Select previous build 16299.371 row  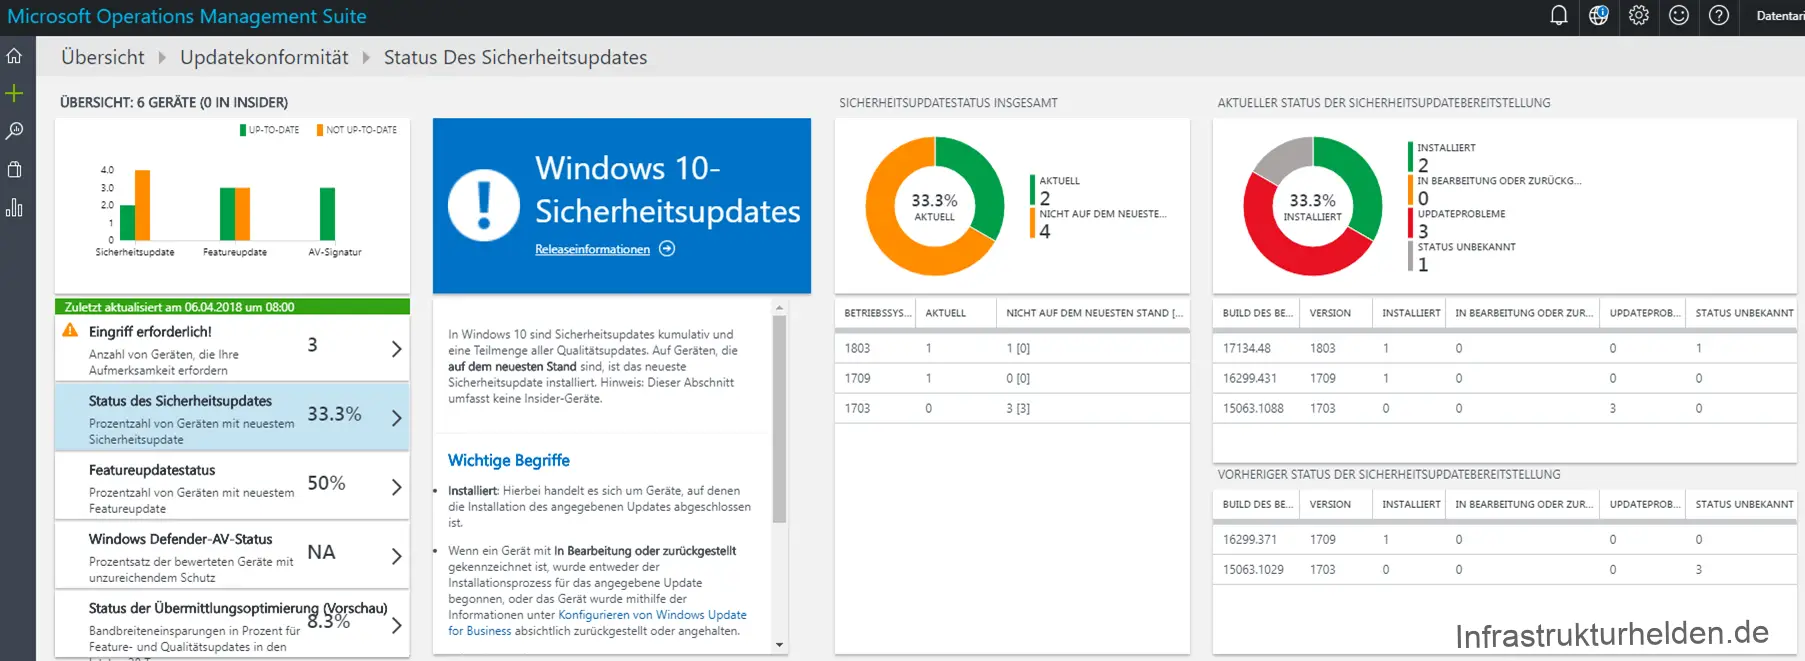pyautogui.click(x=1504, y=539)
